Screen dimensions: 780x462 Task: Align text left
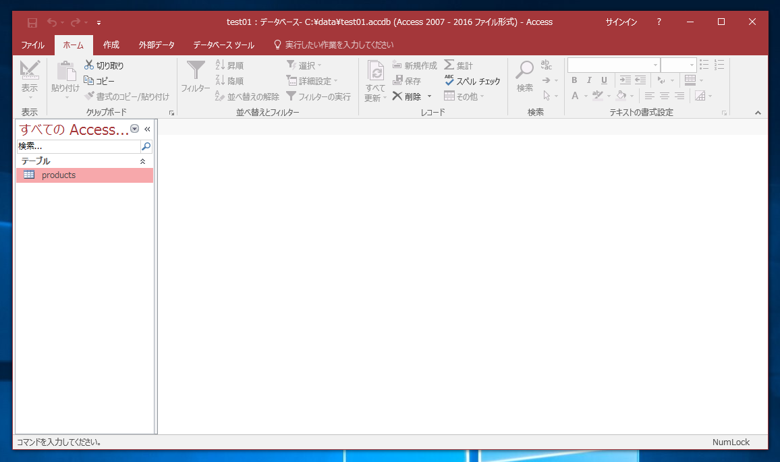coord(649,95)
